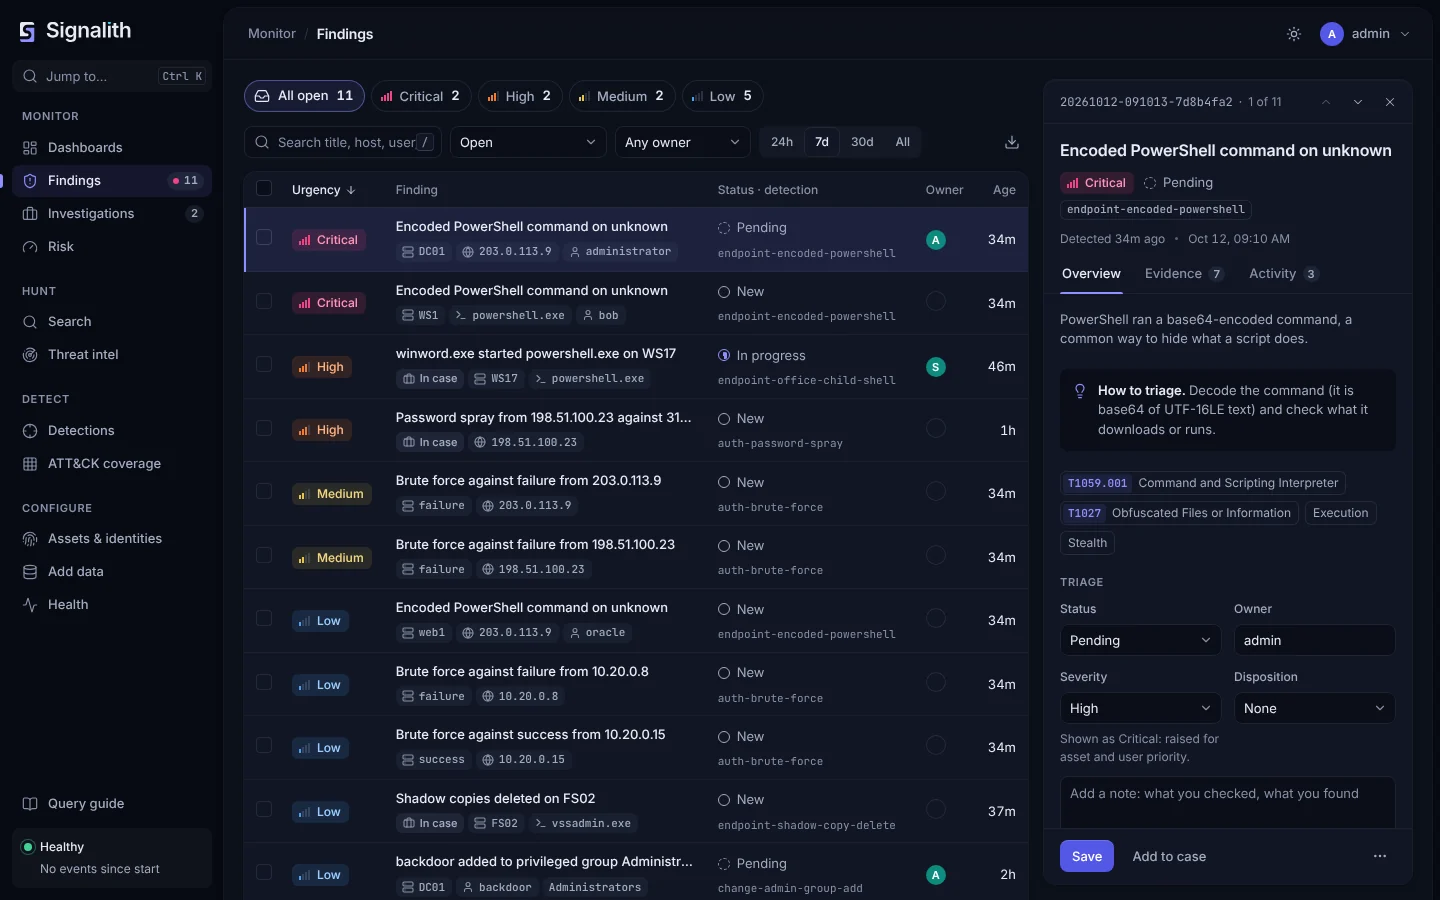Switch to the Evidence tab
Screen dimensions: 1440x900
pos(1184,274)
